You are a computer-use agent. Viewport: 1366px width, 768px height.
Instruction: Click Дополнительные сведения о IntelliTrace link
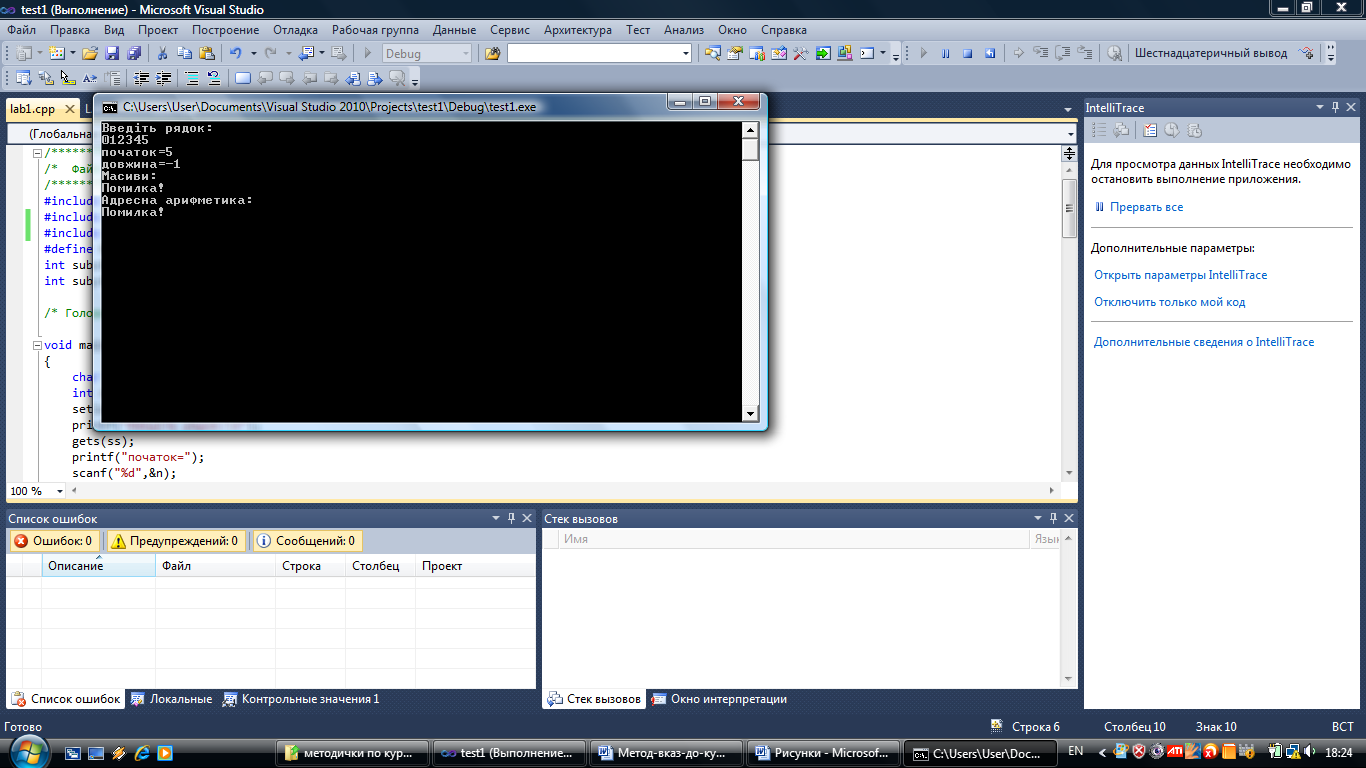point(1204,342)
